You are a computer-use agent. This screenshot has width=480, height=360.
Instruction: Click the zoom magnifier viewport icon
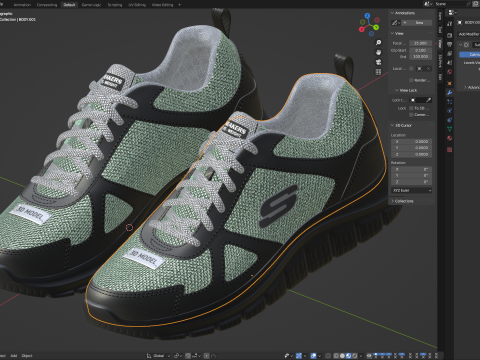tap(378, 43)
